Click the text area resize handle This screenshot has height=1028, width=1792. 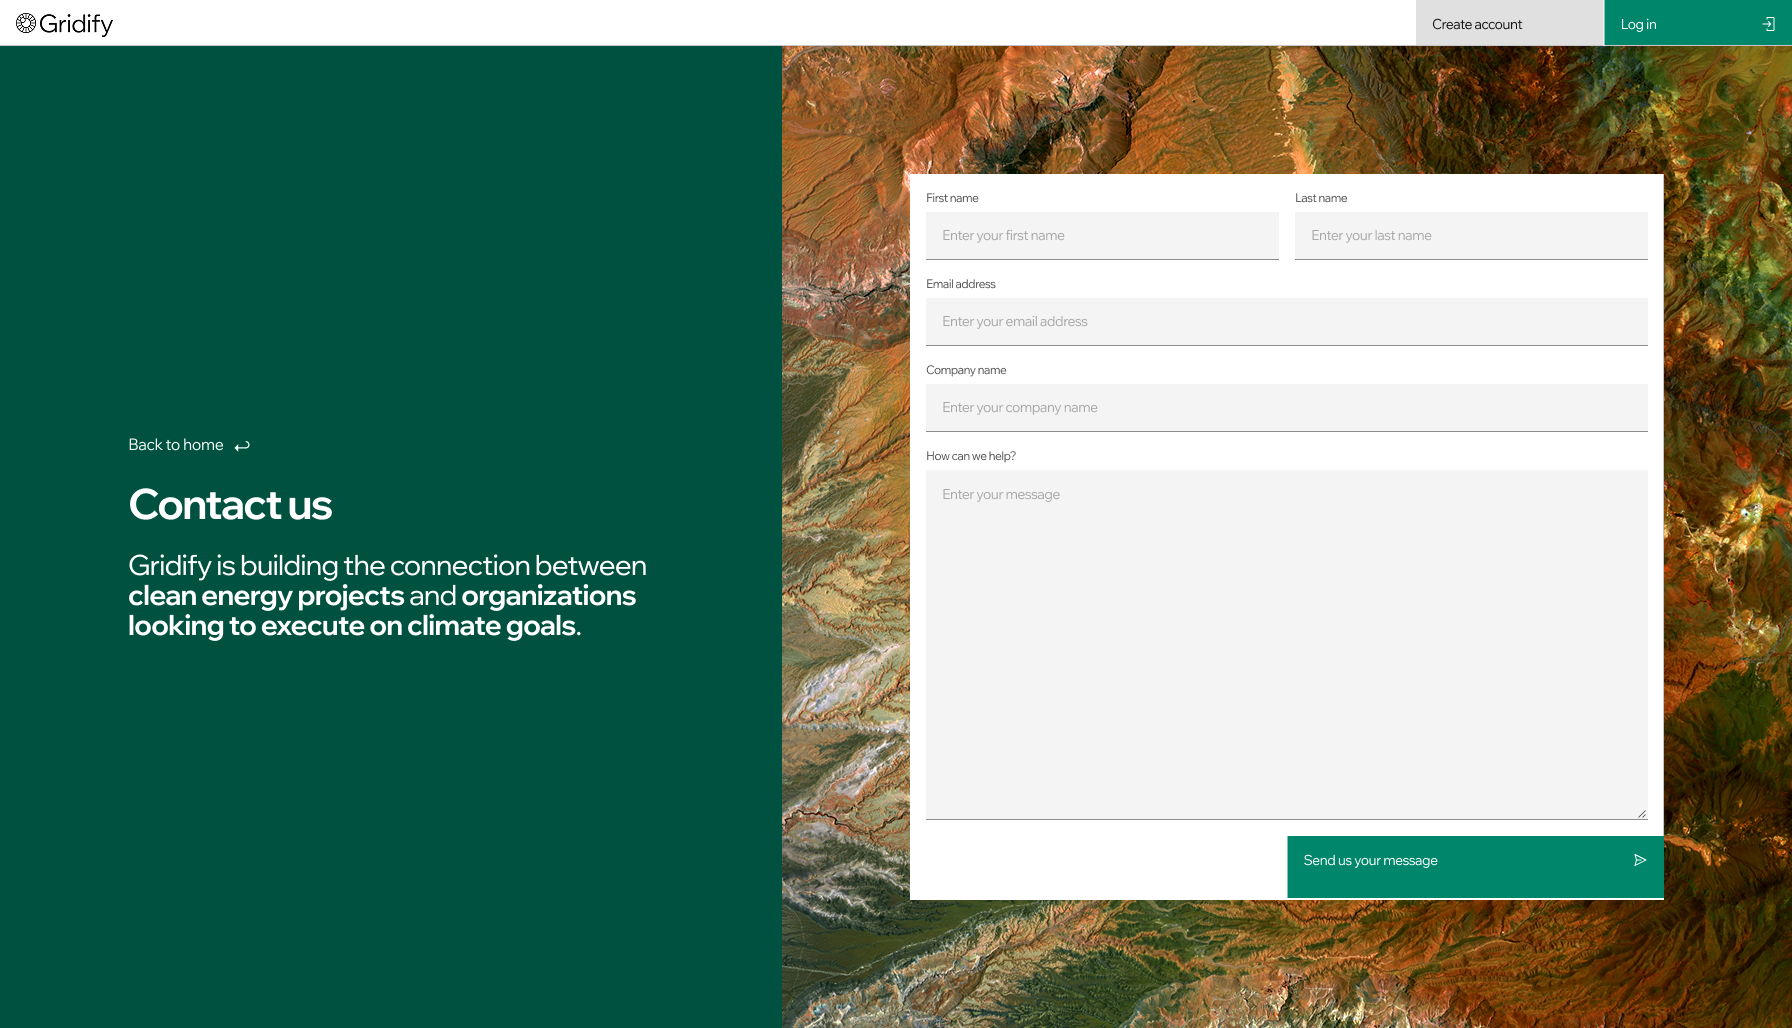click(1641, 813)
